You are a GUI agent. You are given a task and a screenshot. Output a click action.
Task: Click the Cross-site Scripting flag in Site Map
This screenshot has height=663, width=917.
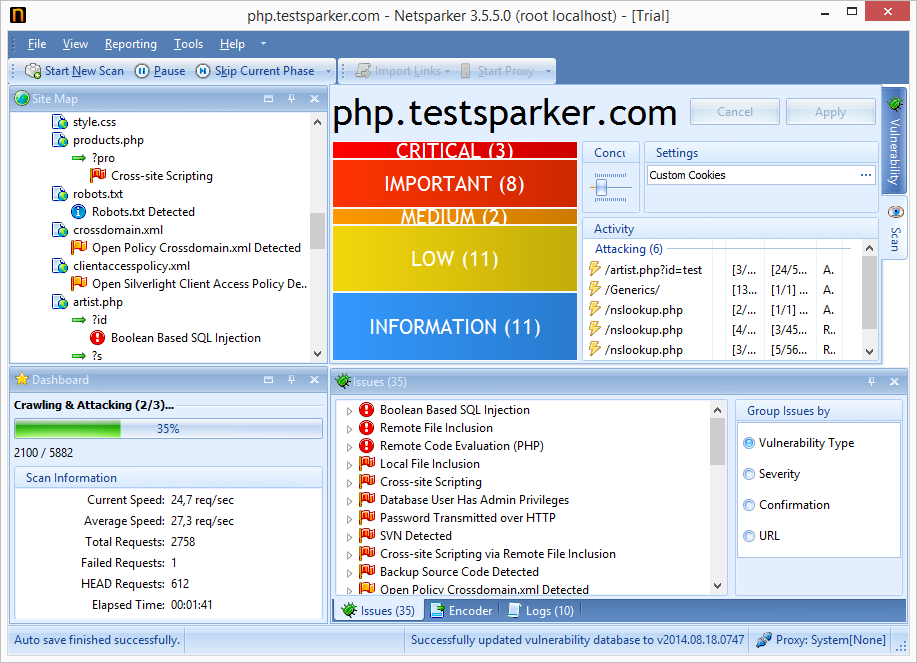(98, 175)
